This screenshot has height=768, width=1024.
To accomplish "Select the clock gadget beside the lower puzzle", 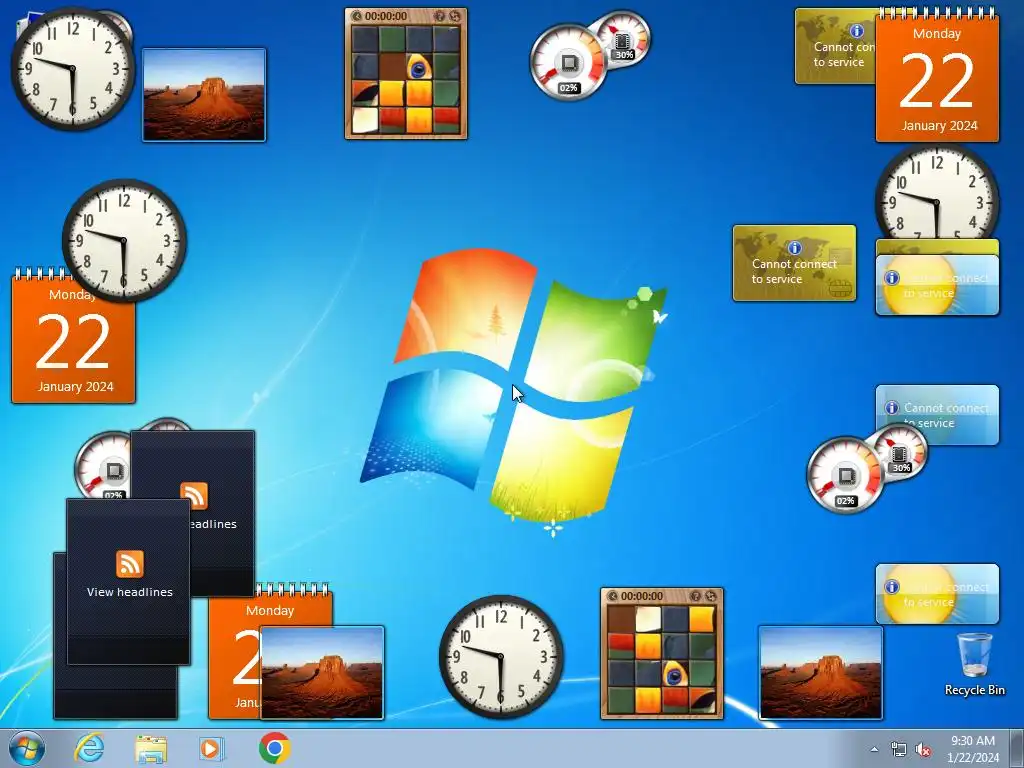I will pyautogui.click(x=500, y=656).
